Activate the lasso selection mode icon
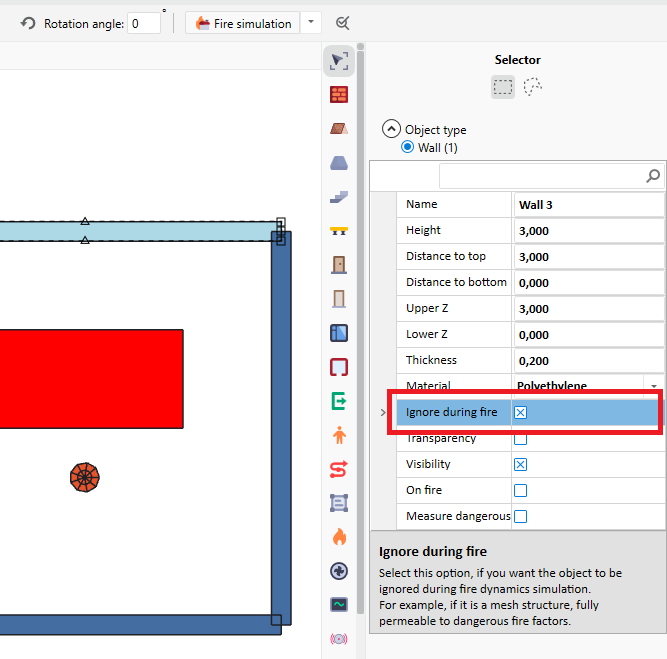This screenshot has width=667, height=659. point(534,87)
